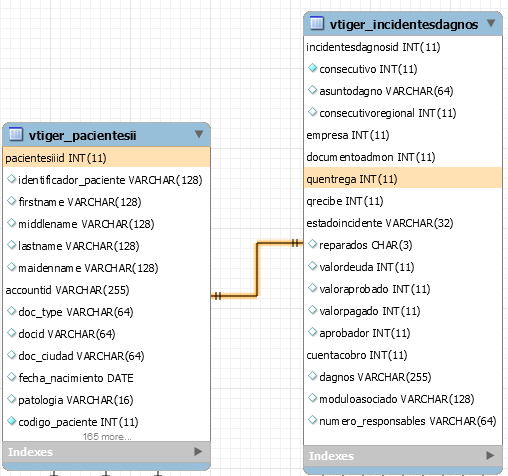Click the vtiger_pacientesii table icon
Image resolution: width=508 pixels, height=476 pixels.
click(x=16, y=134)
